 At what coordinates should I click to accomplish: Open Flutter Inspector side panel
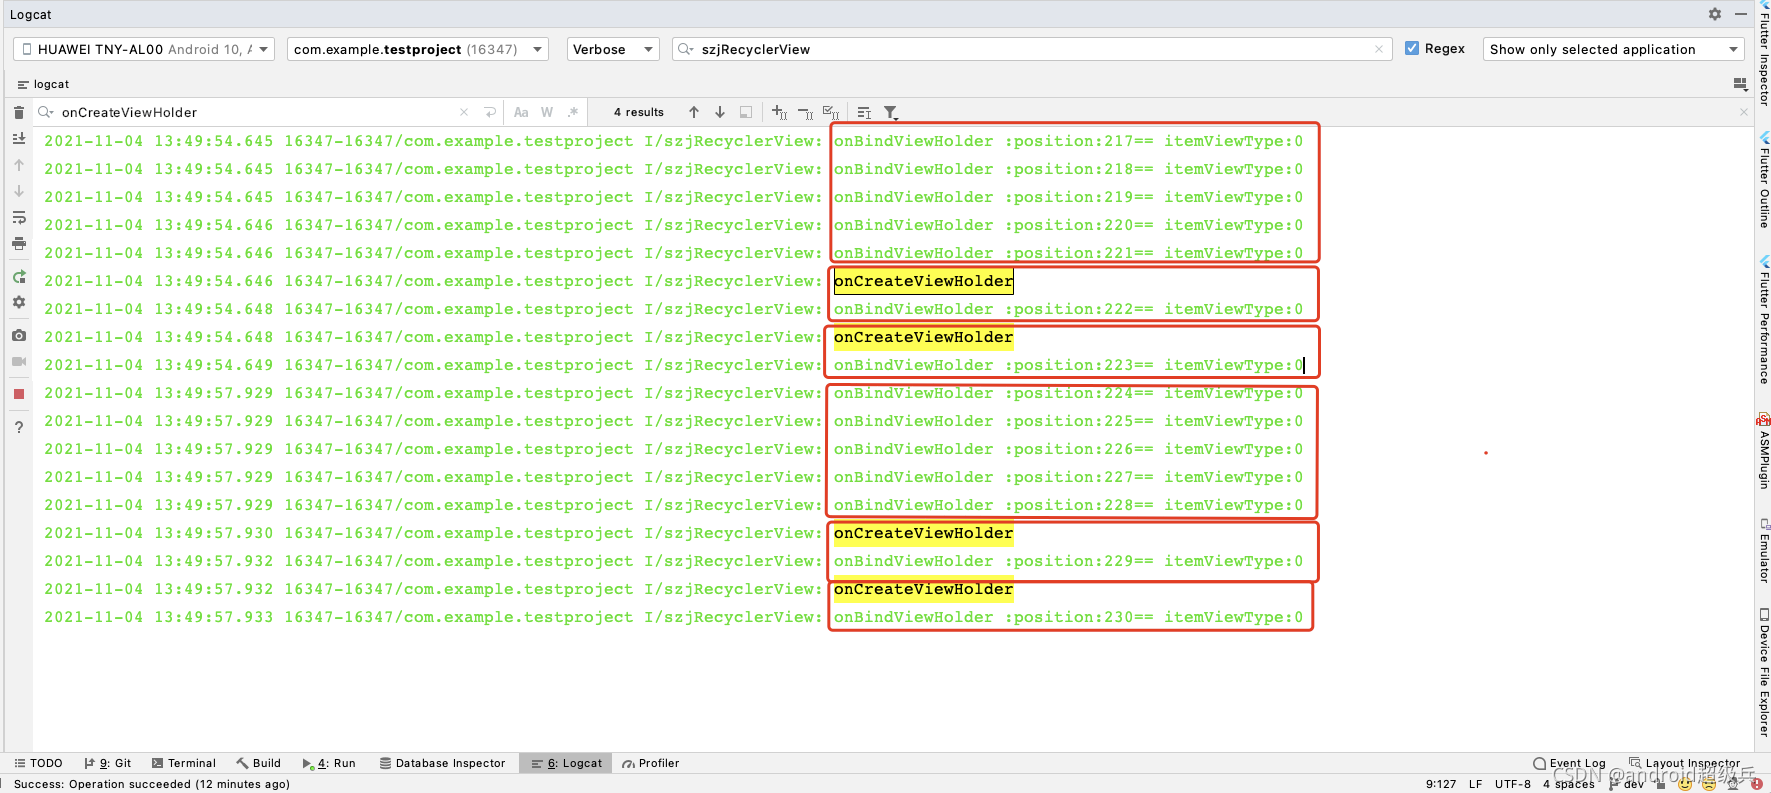[x=1764, y=55]
